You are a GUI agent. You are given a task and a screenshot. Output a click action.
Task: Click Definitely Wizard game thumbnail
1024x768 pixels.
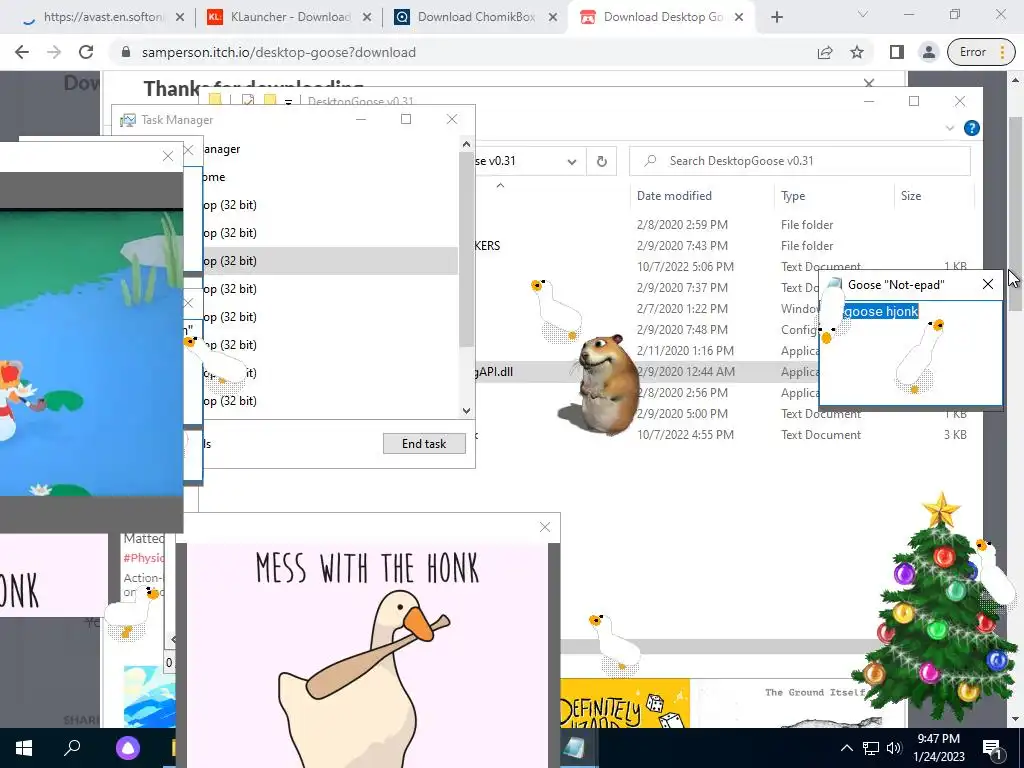pos(624,704)
